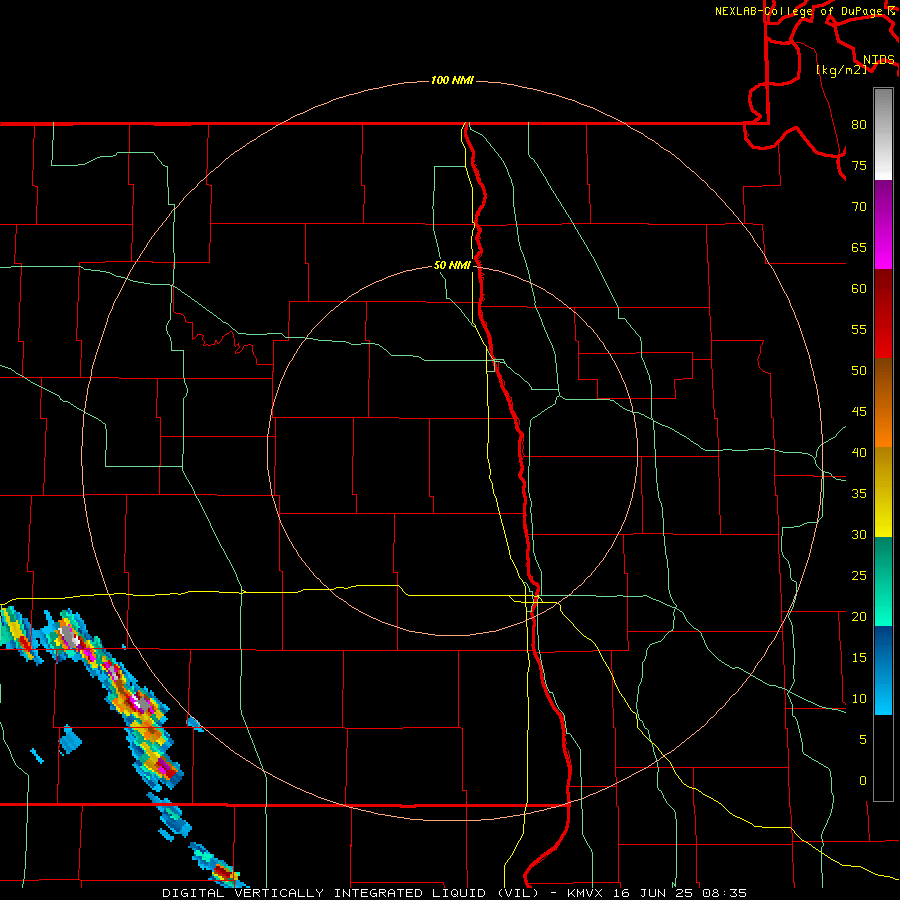Click the black bottom segment of the color scale

coord(883,758)
